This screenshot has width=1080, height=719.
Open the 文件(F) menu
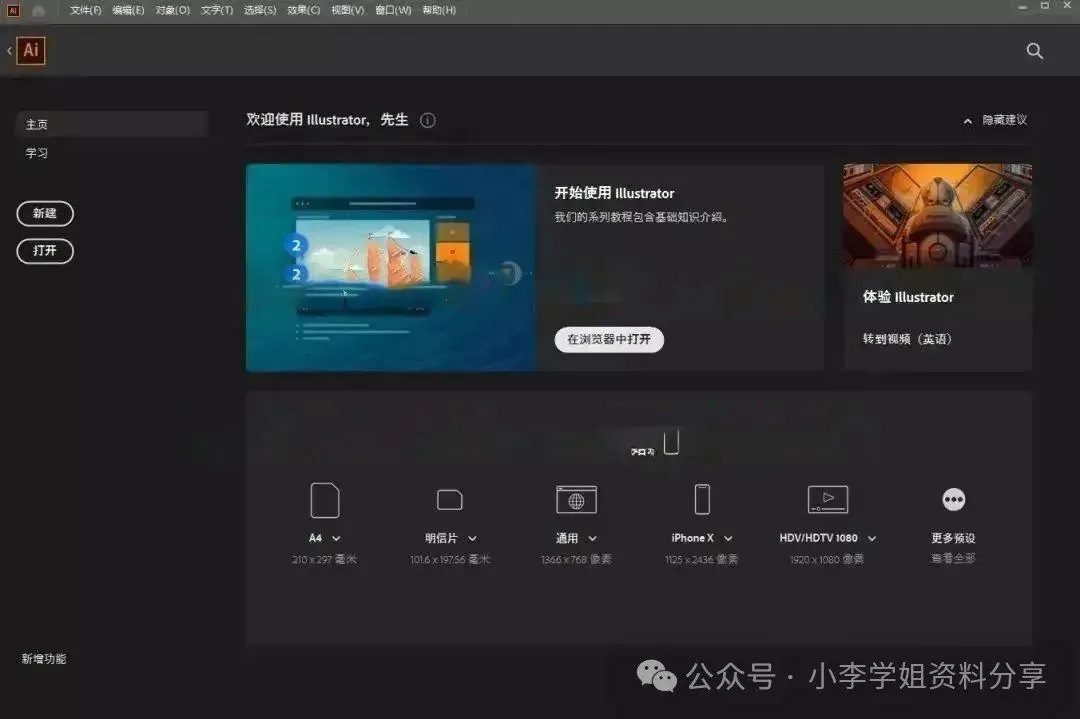tap(85, 10)
